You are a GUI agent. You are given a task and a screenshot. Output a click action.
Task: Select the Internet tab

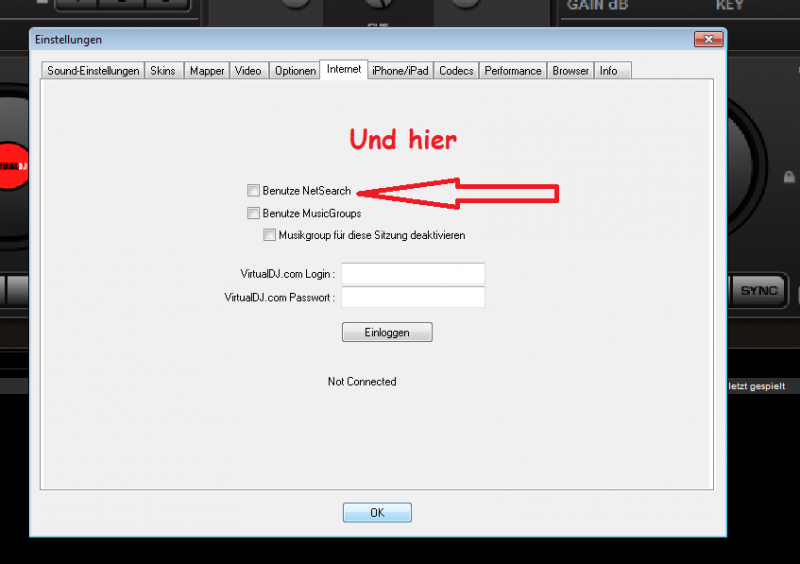click(344, 69)
